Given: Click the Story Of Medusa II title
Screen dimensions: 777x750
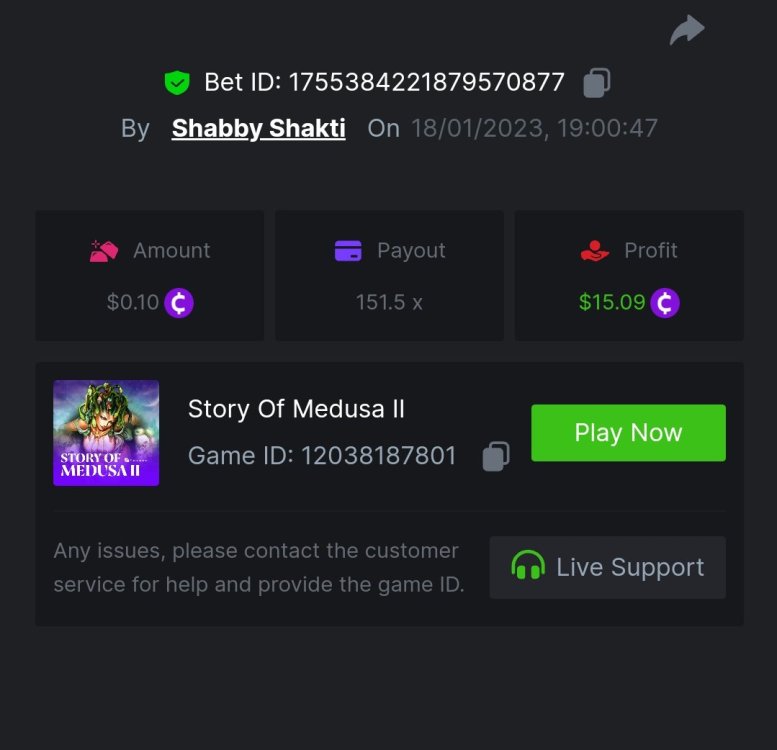Looking at the screenshot, I should [x=296, y=409].
